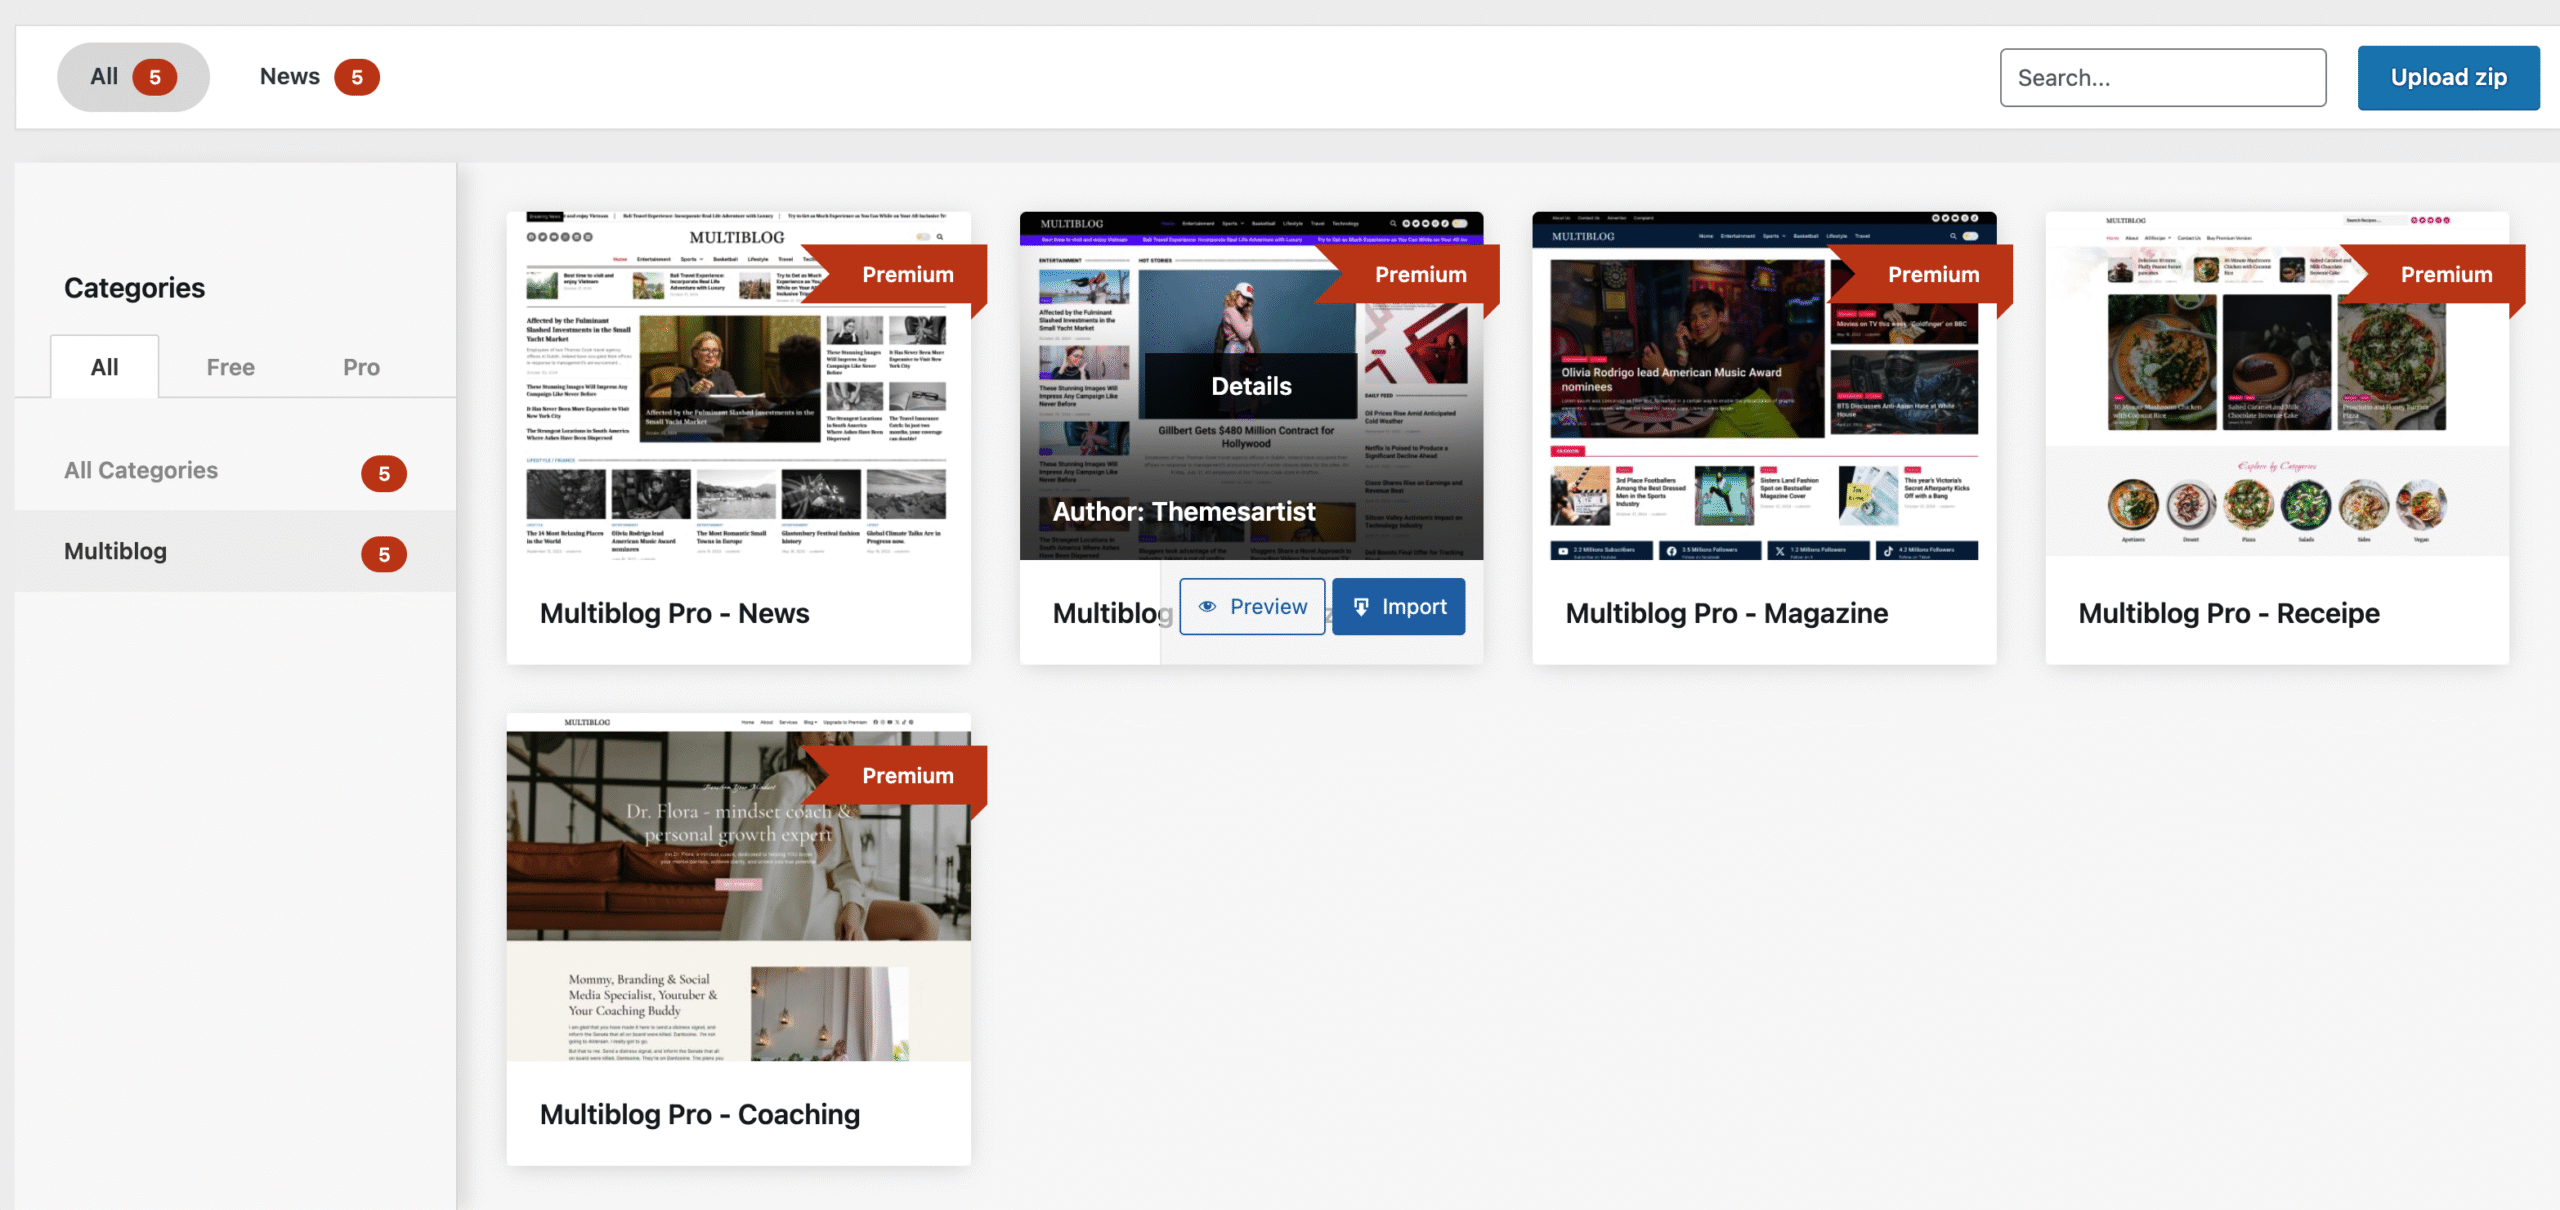Image resolution: width=2560 pixels, height=1210 pixels.
Task: Click the eye icon in Preview
Action: 1208,606
